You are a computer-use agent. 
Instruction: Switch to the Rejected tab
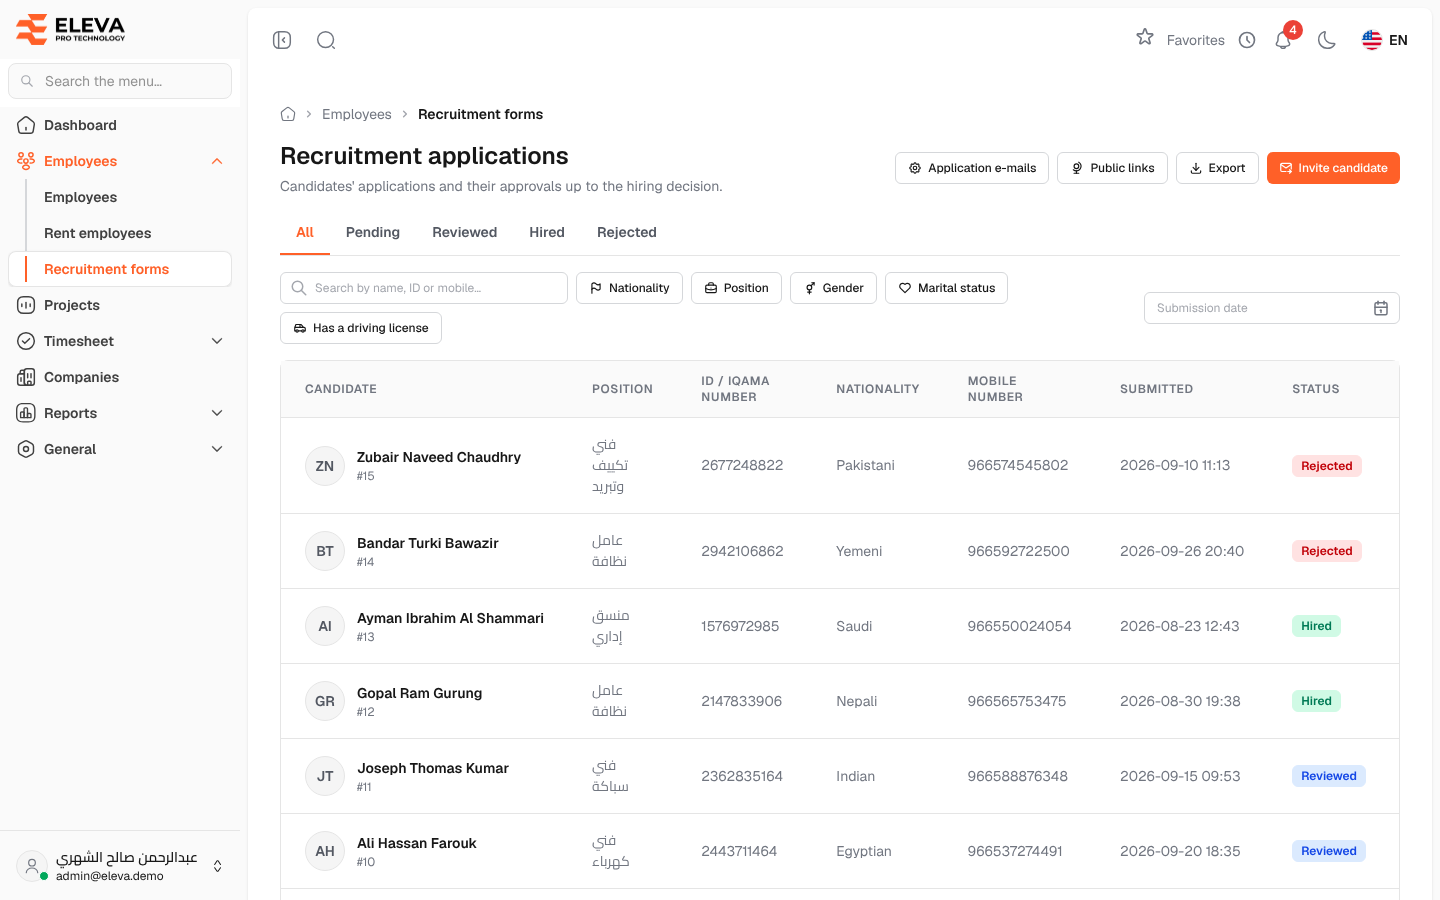(627, 232)
